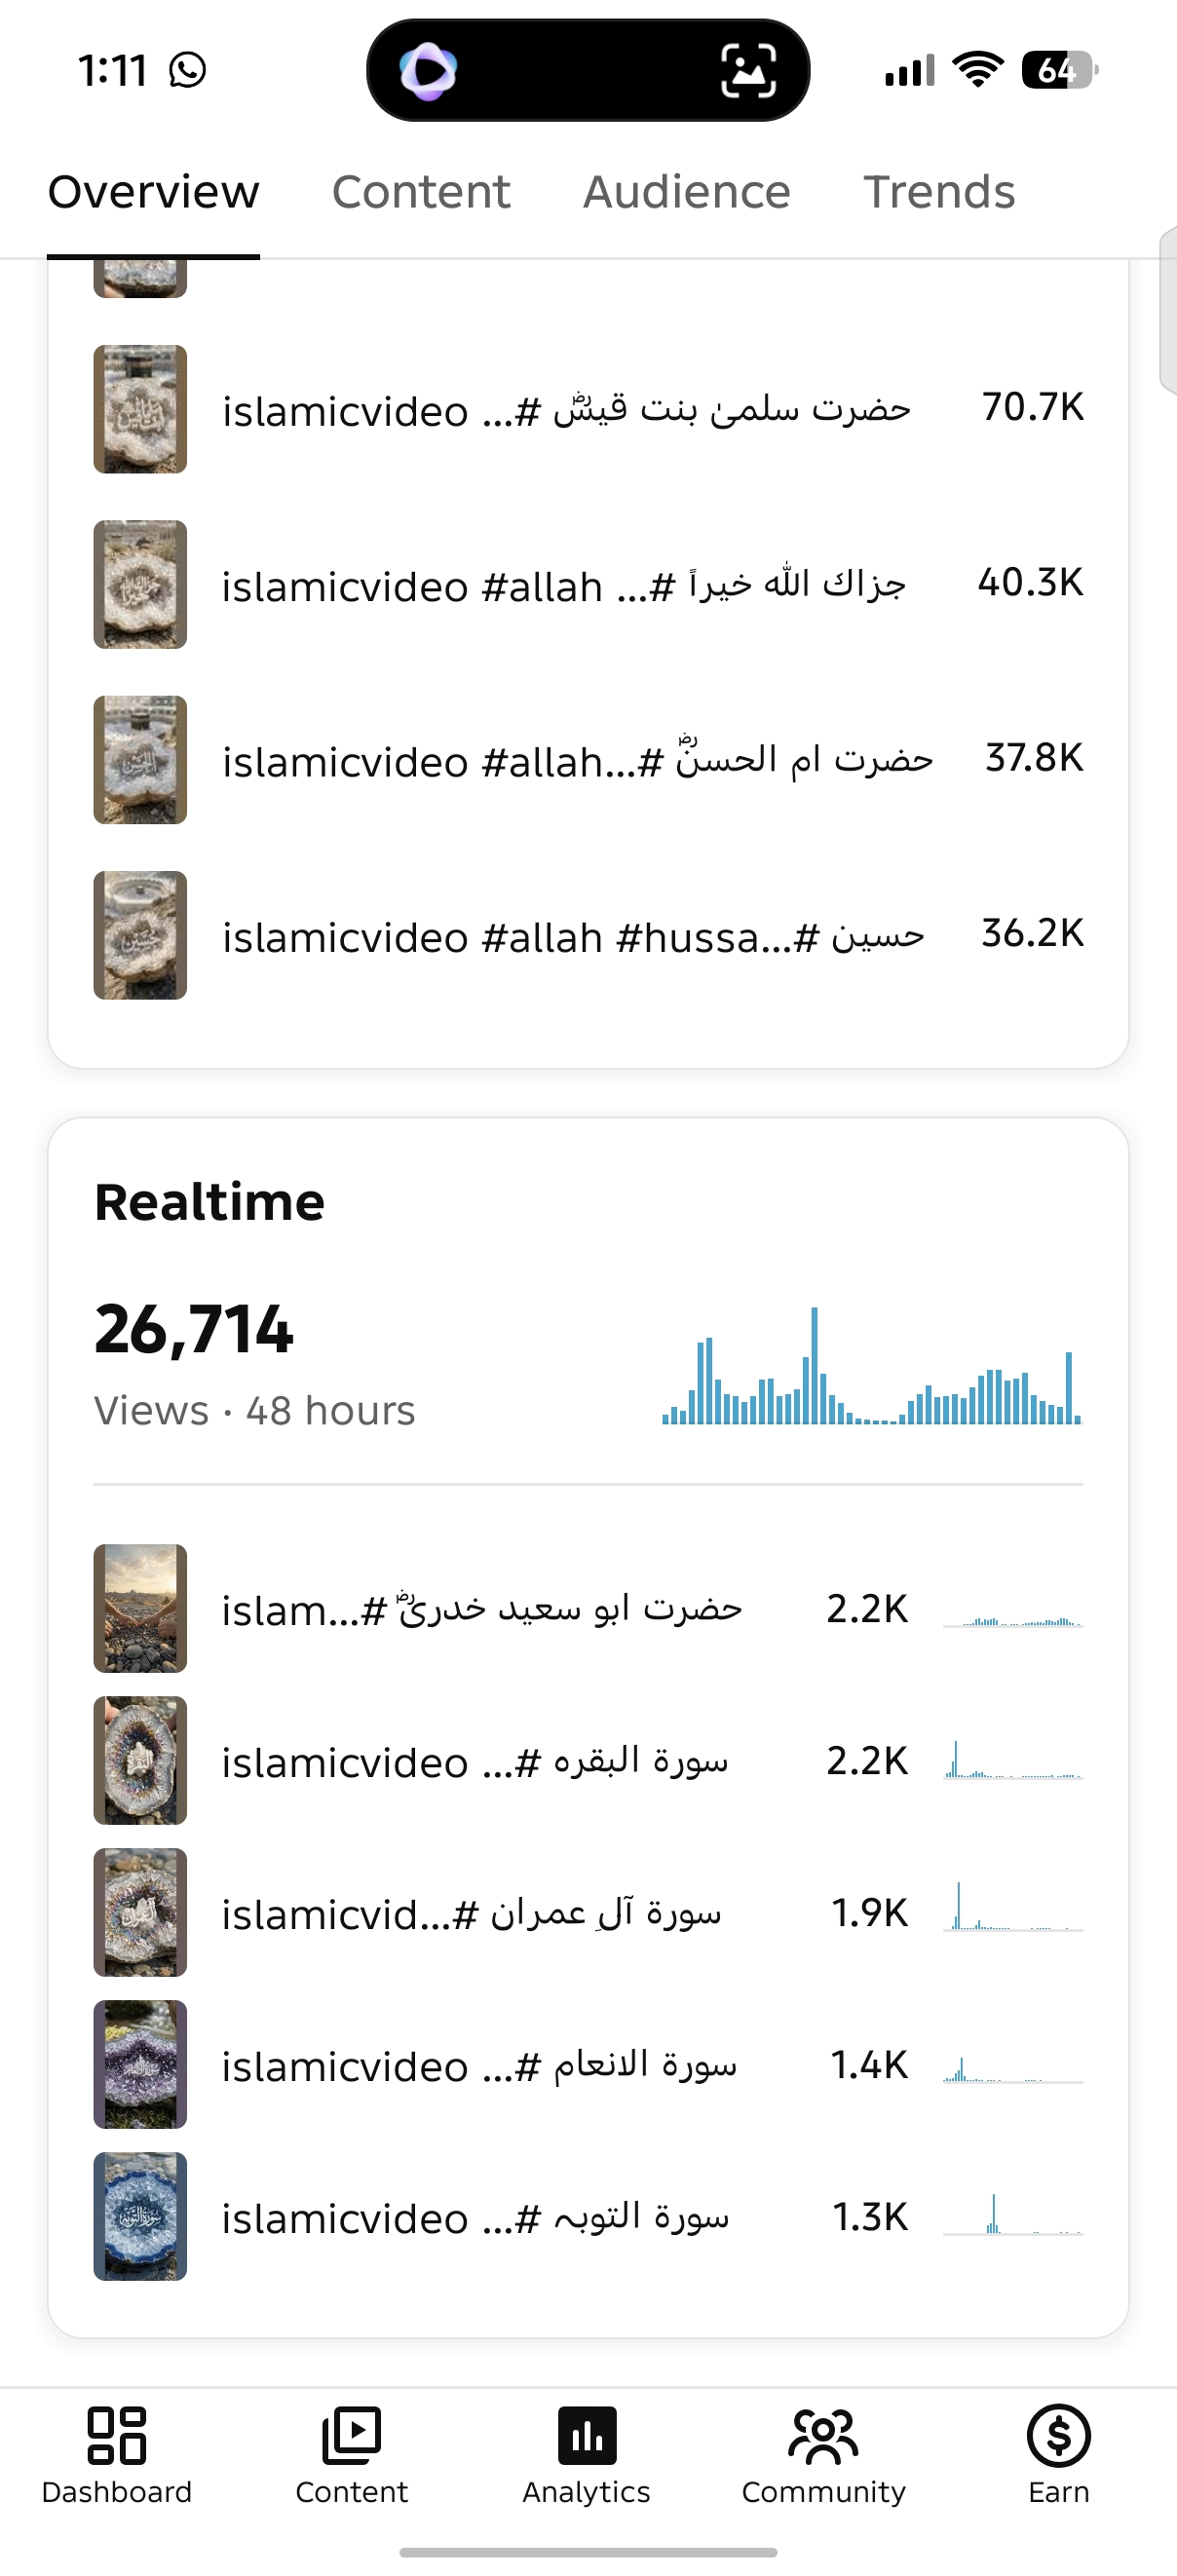The height and width of the screenshot is (2576, 1177).
Task: Tap the blue geode thumbnail with 1.3K views
Action: (140, 2216)
